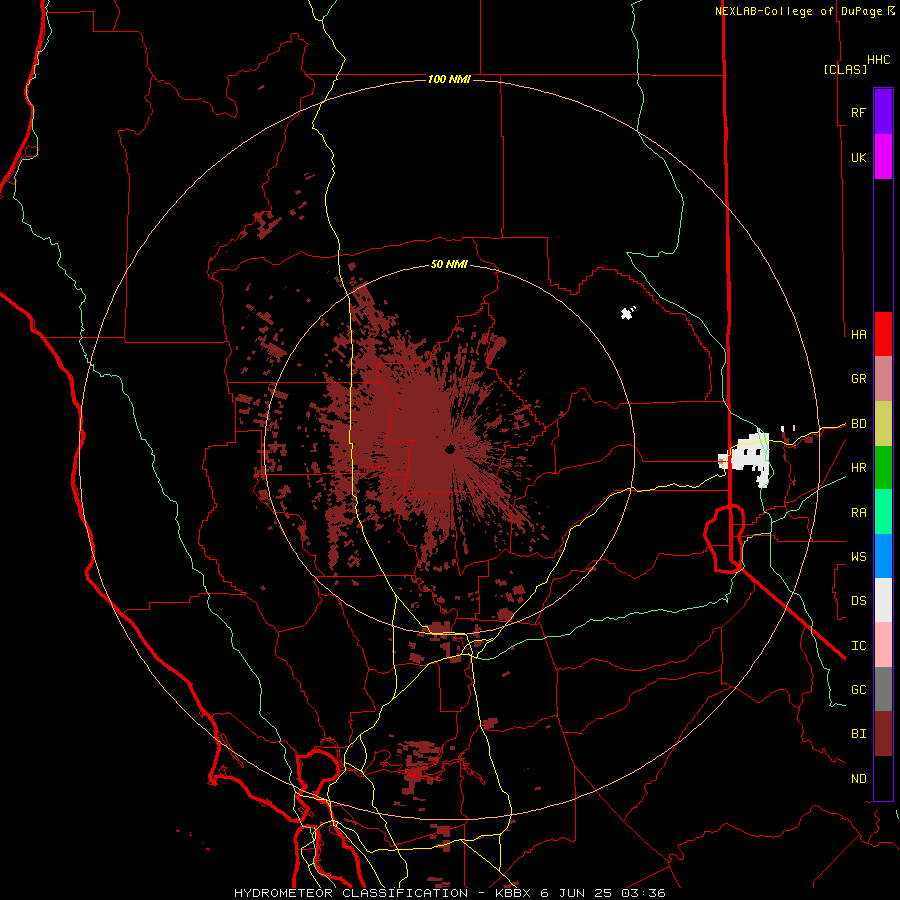
Task: Click the magenta UK legend color block
Action: (x=883, y=157)
